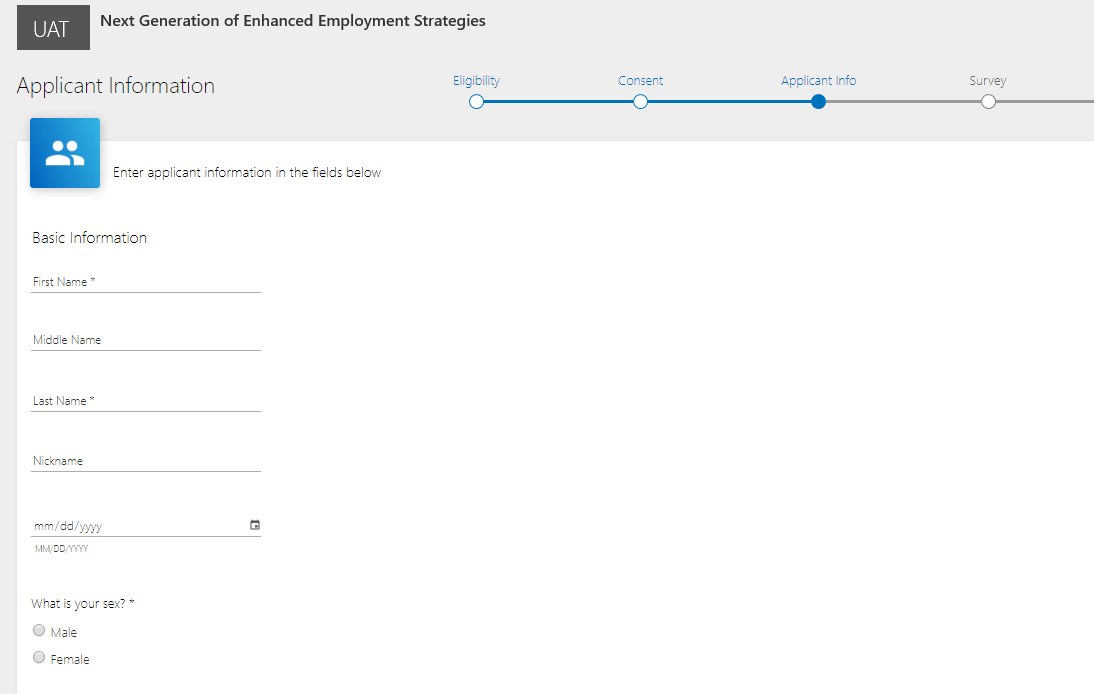The width and height of the screenshot is (1094, 694).
Task: Focus the Last Name field
Action: 146,401
